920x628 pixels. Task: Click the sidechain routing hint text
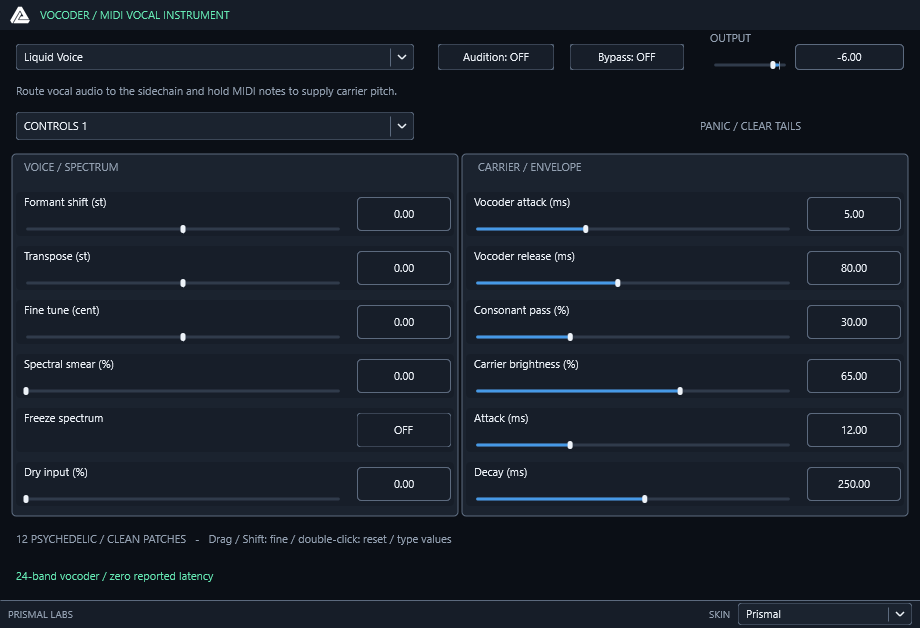[x=207, y=91]
